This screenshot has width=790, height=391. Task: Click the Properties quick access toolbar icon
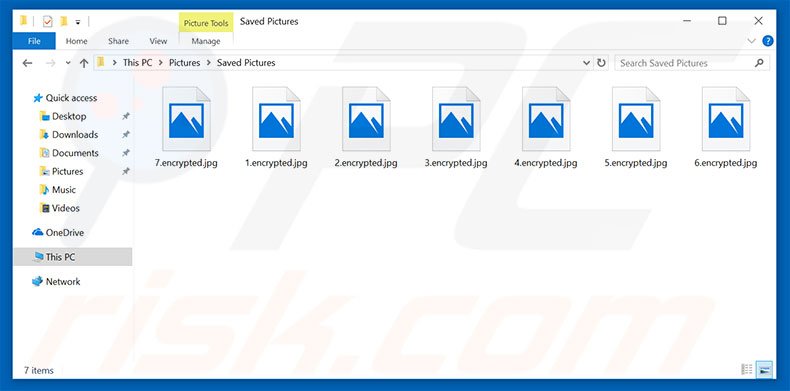(48, 21)
